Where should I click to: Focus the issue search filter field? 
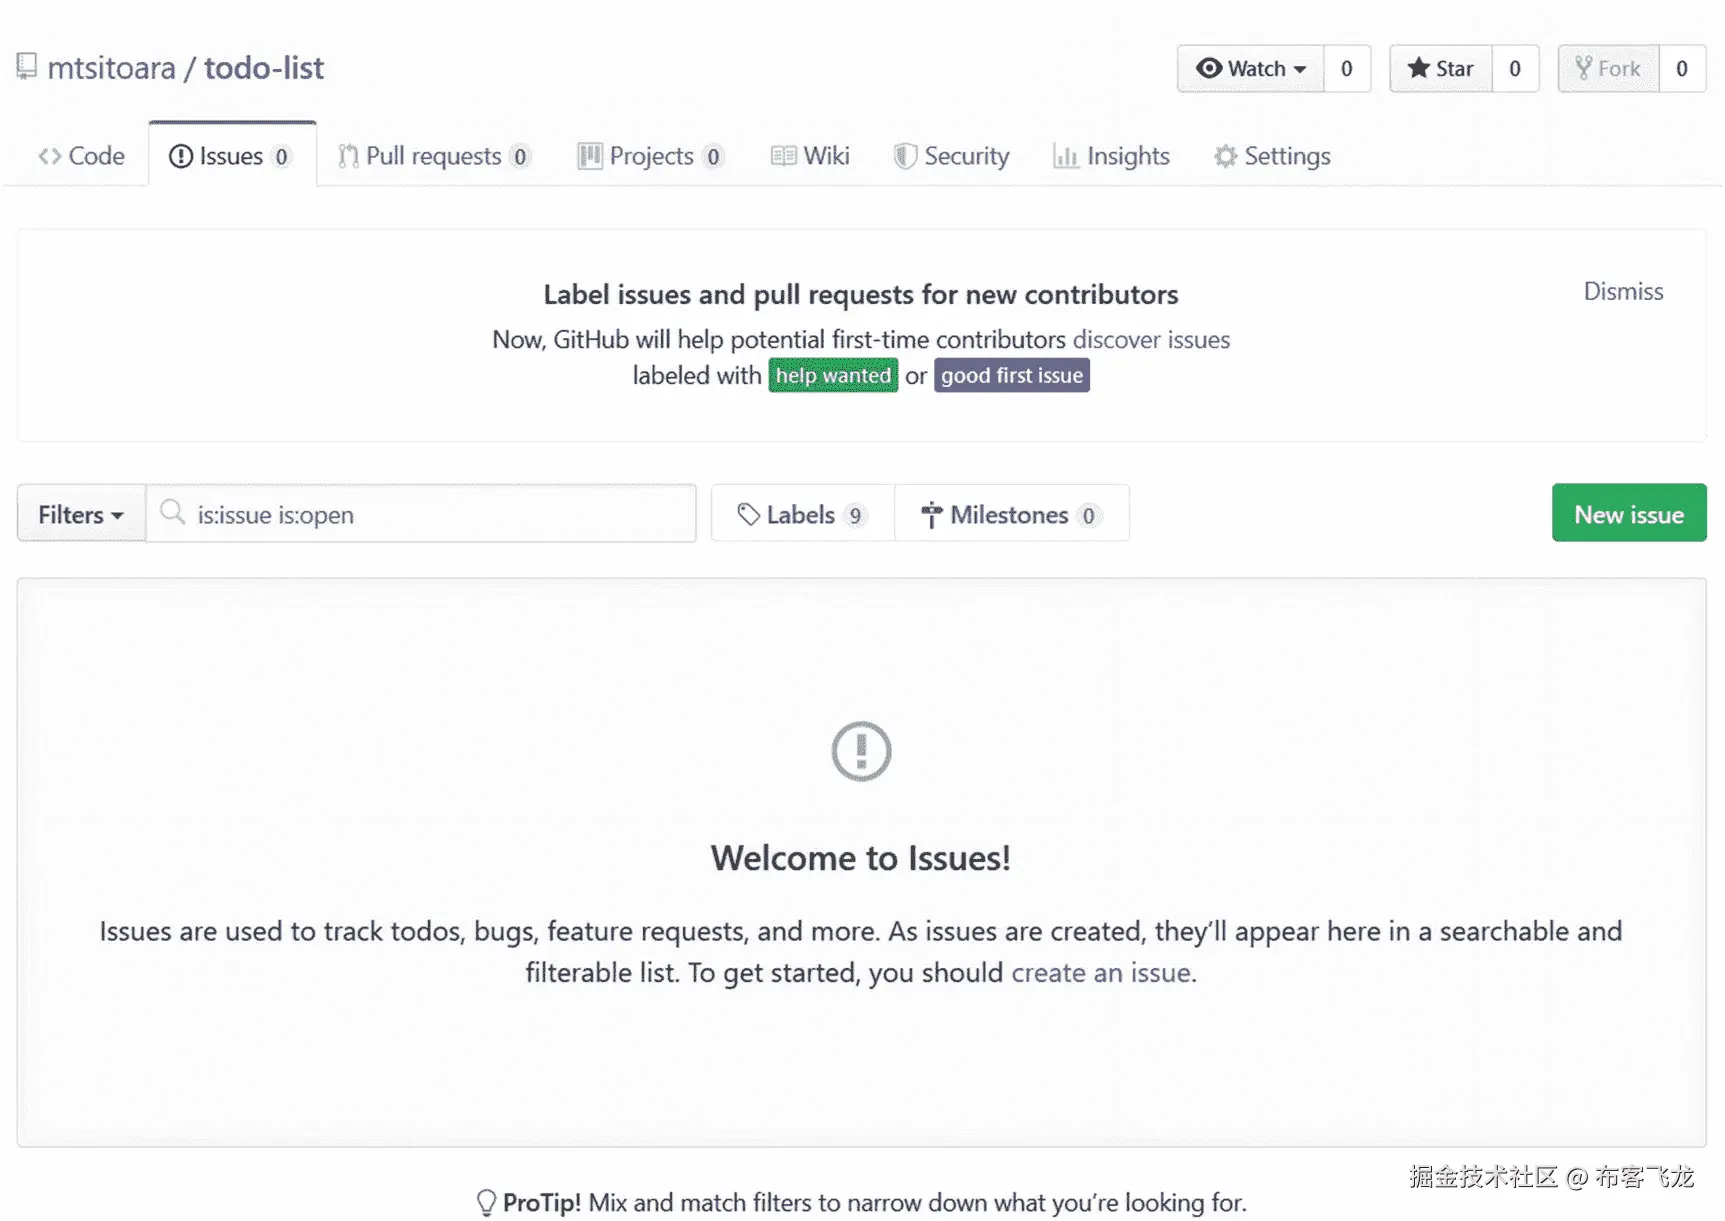pyautogui.click(x=440, y=514)
